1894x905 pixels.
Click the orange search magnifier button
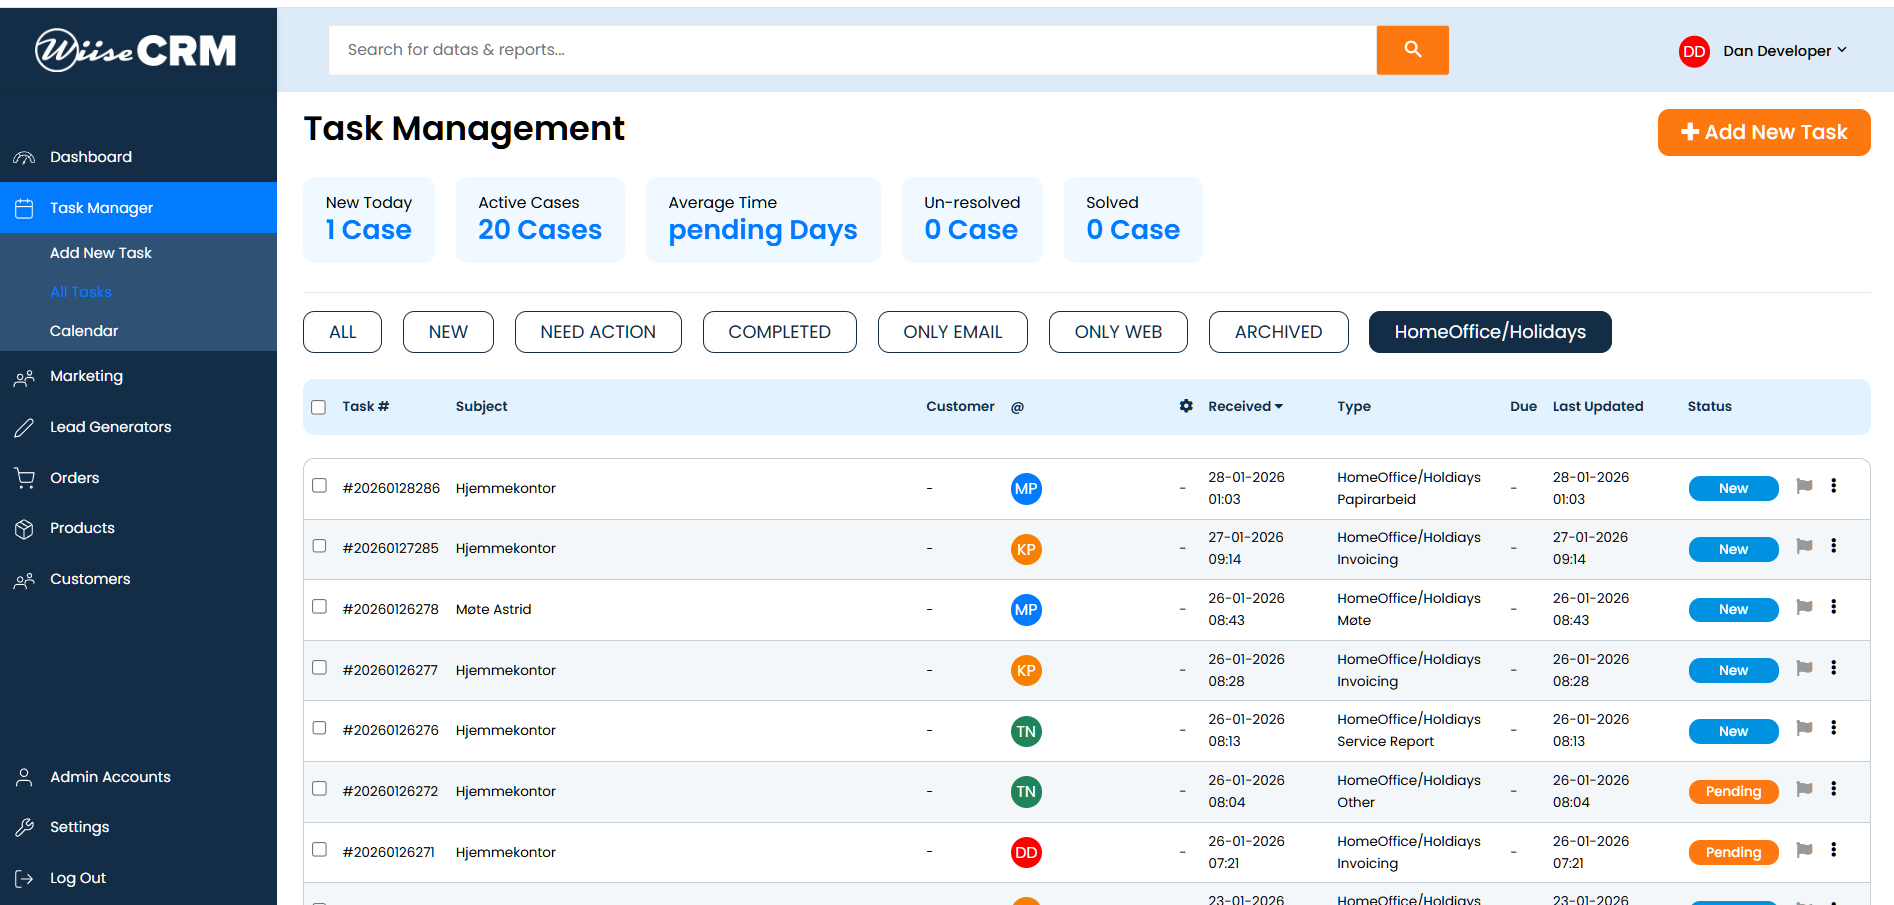point(1411,50)
